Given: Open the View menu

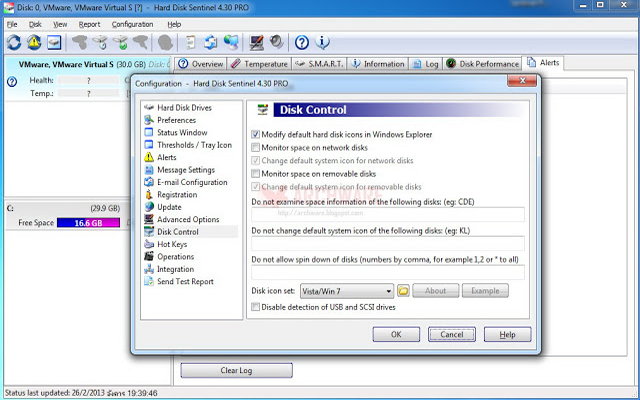Looking at the screenshot, I should (60, 24).
